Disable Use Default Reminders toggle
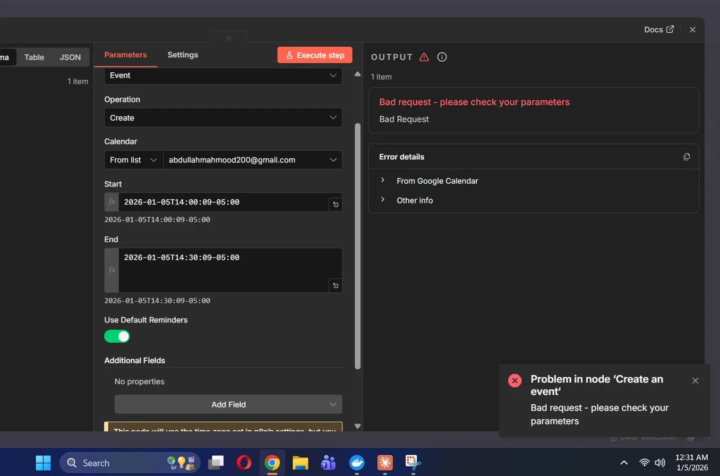Image resolution: width=720 pixels, height=476 pixels. pyautogui.click(x=117, y=336)
